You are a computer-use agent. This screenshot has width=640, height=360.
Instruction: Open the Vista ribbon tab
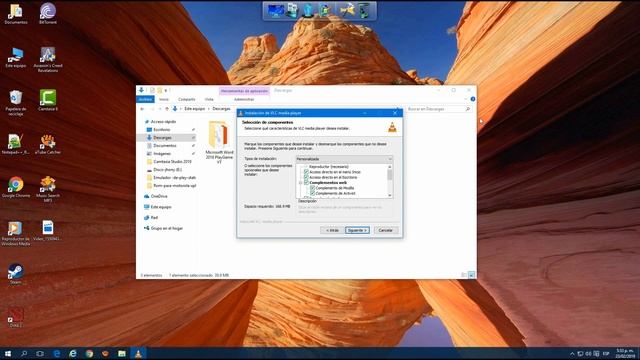(209, 99)
